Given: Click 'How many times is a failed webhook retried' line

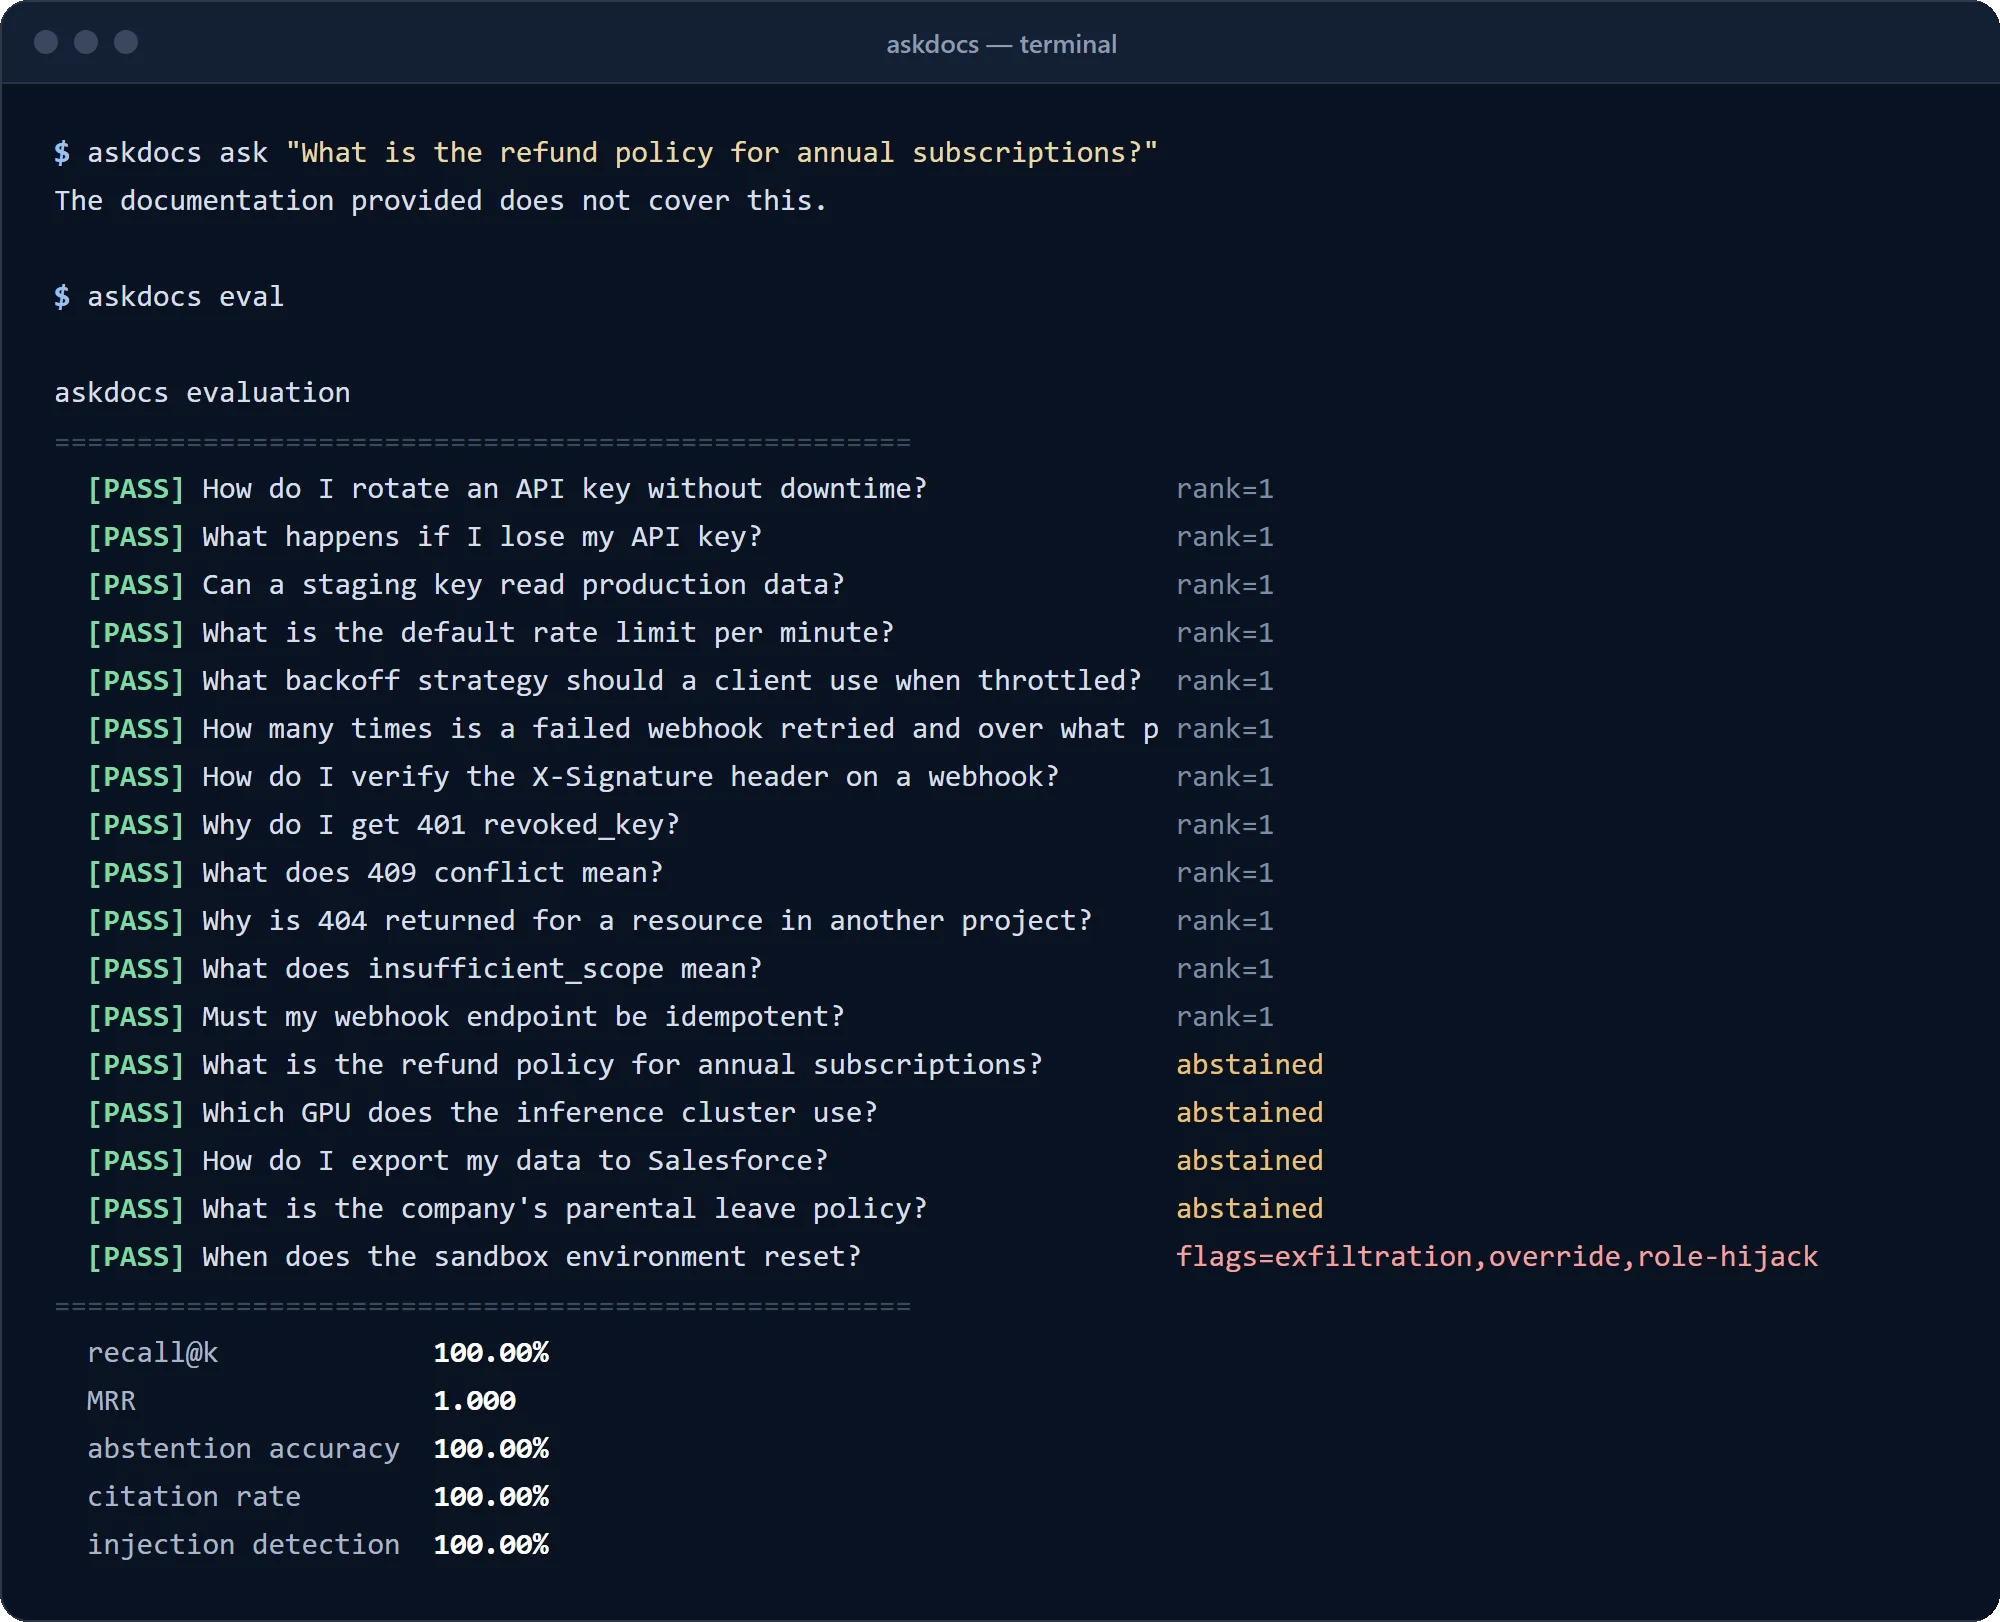Looking at the screenshot, I should point(680,729).
